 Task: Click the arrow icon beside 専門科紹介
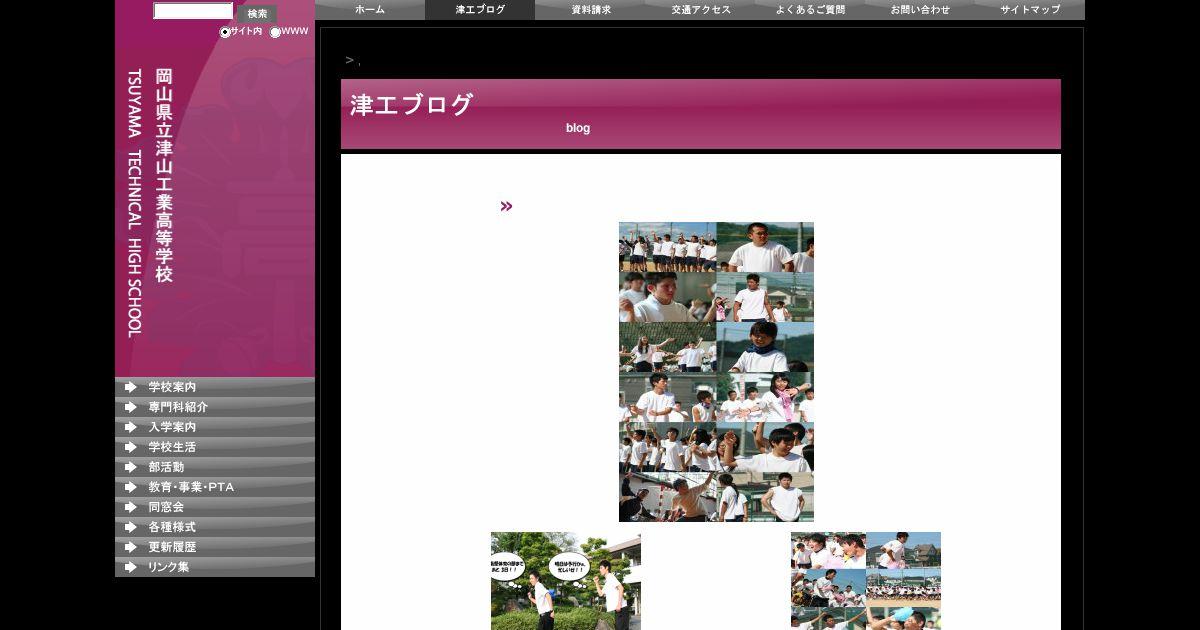[130, 407]
